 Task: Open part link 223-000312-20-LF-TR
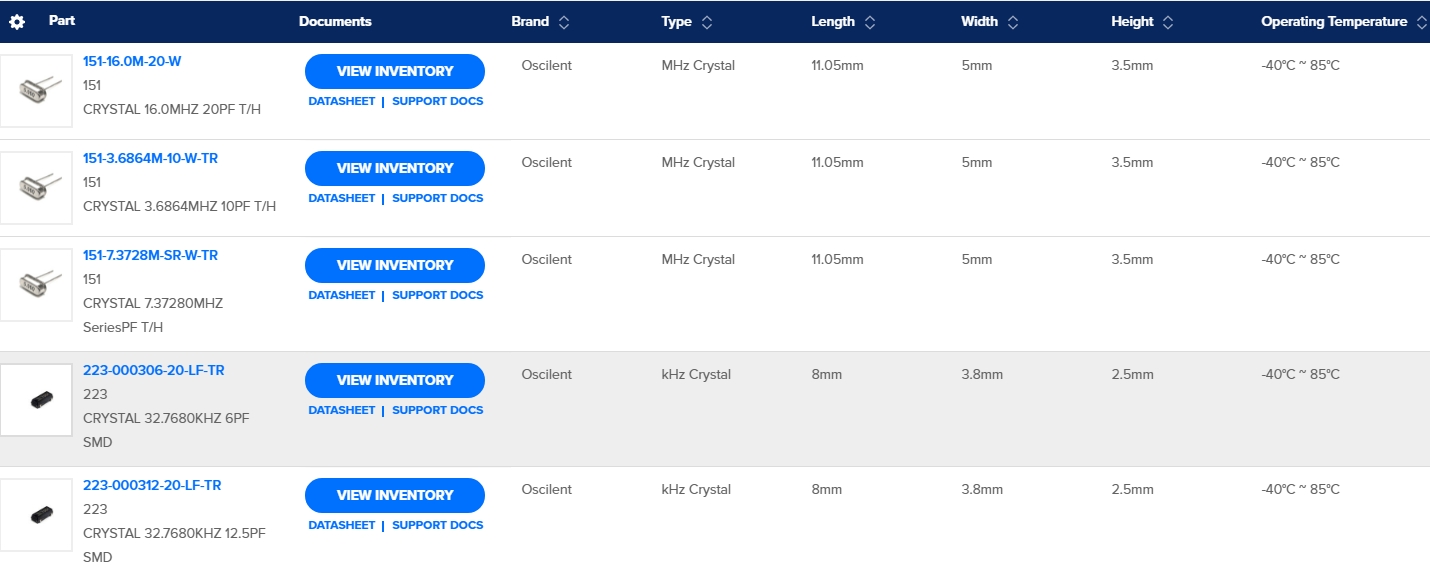(152, 485)
